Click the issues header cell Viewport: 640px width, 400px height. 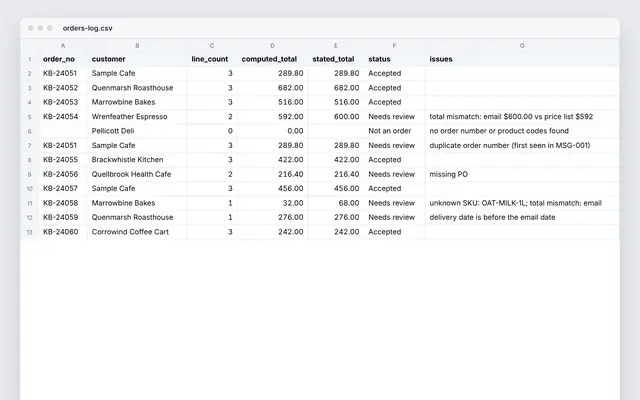point(522,59)
